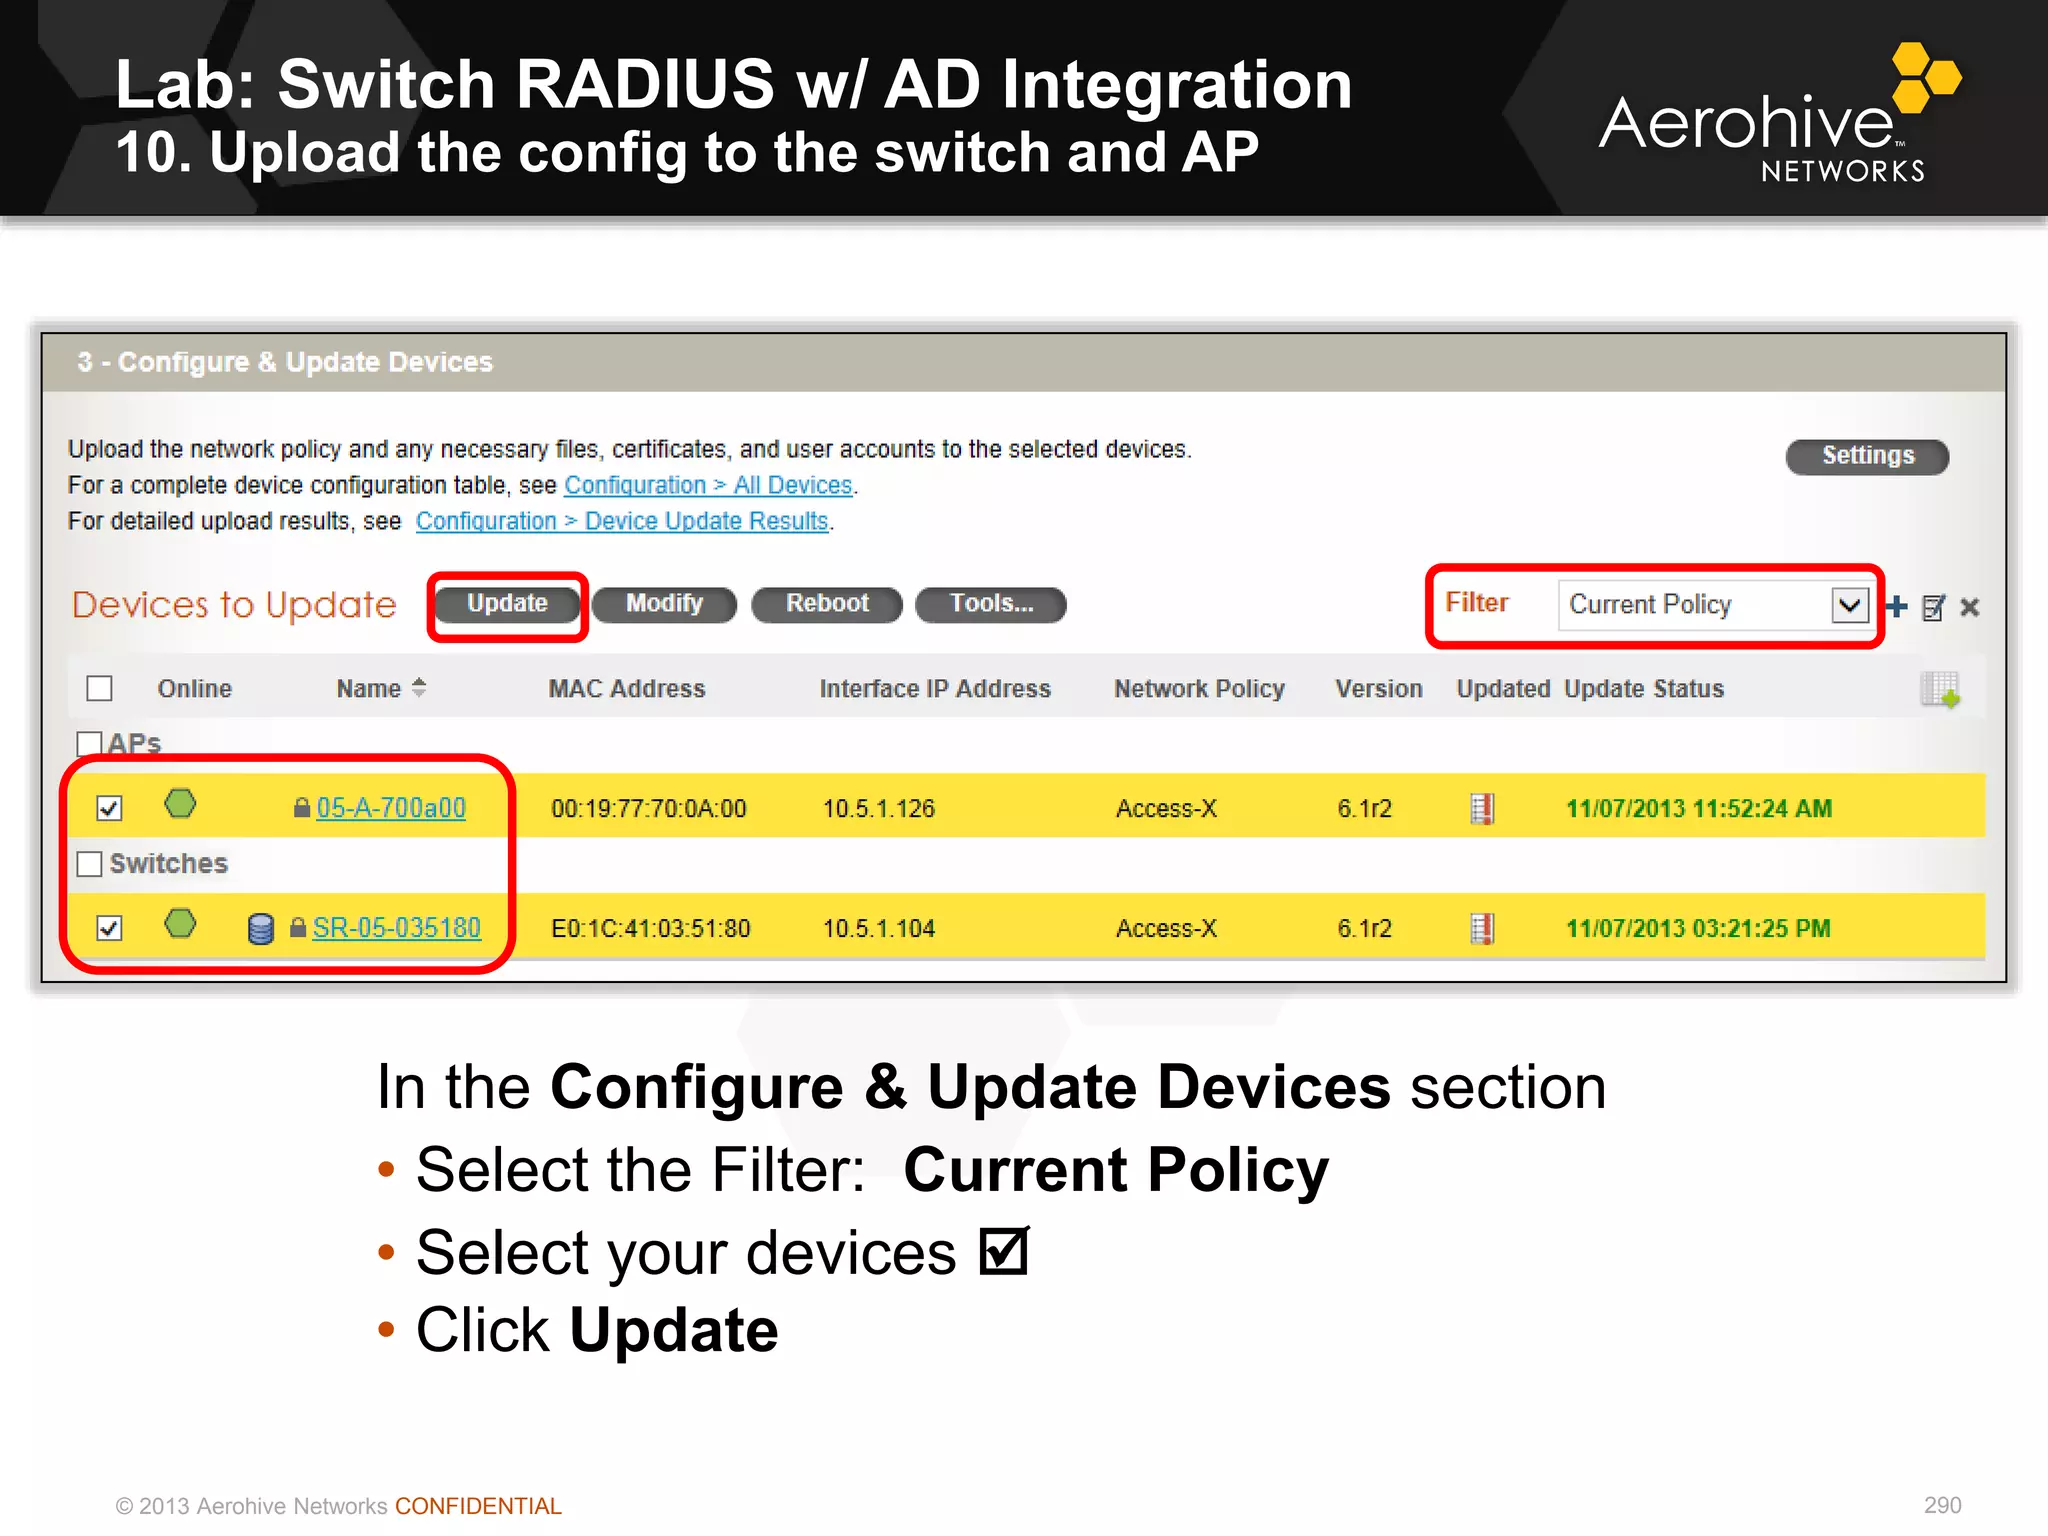Open the 05-A-700a00 device link
Screen dimensions: 2048x1536
[x=391, y=807]
